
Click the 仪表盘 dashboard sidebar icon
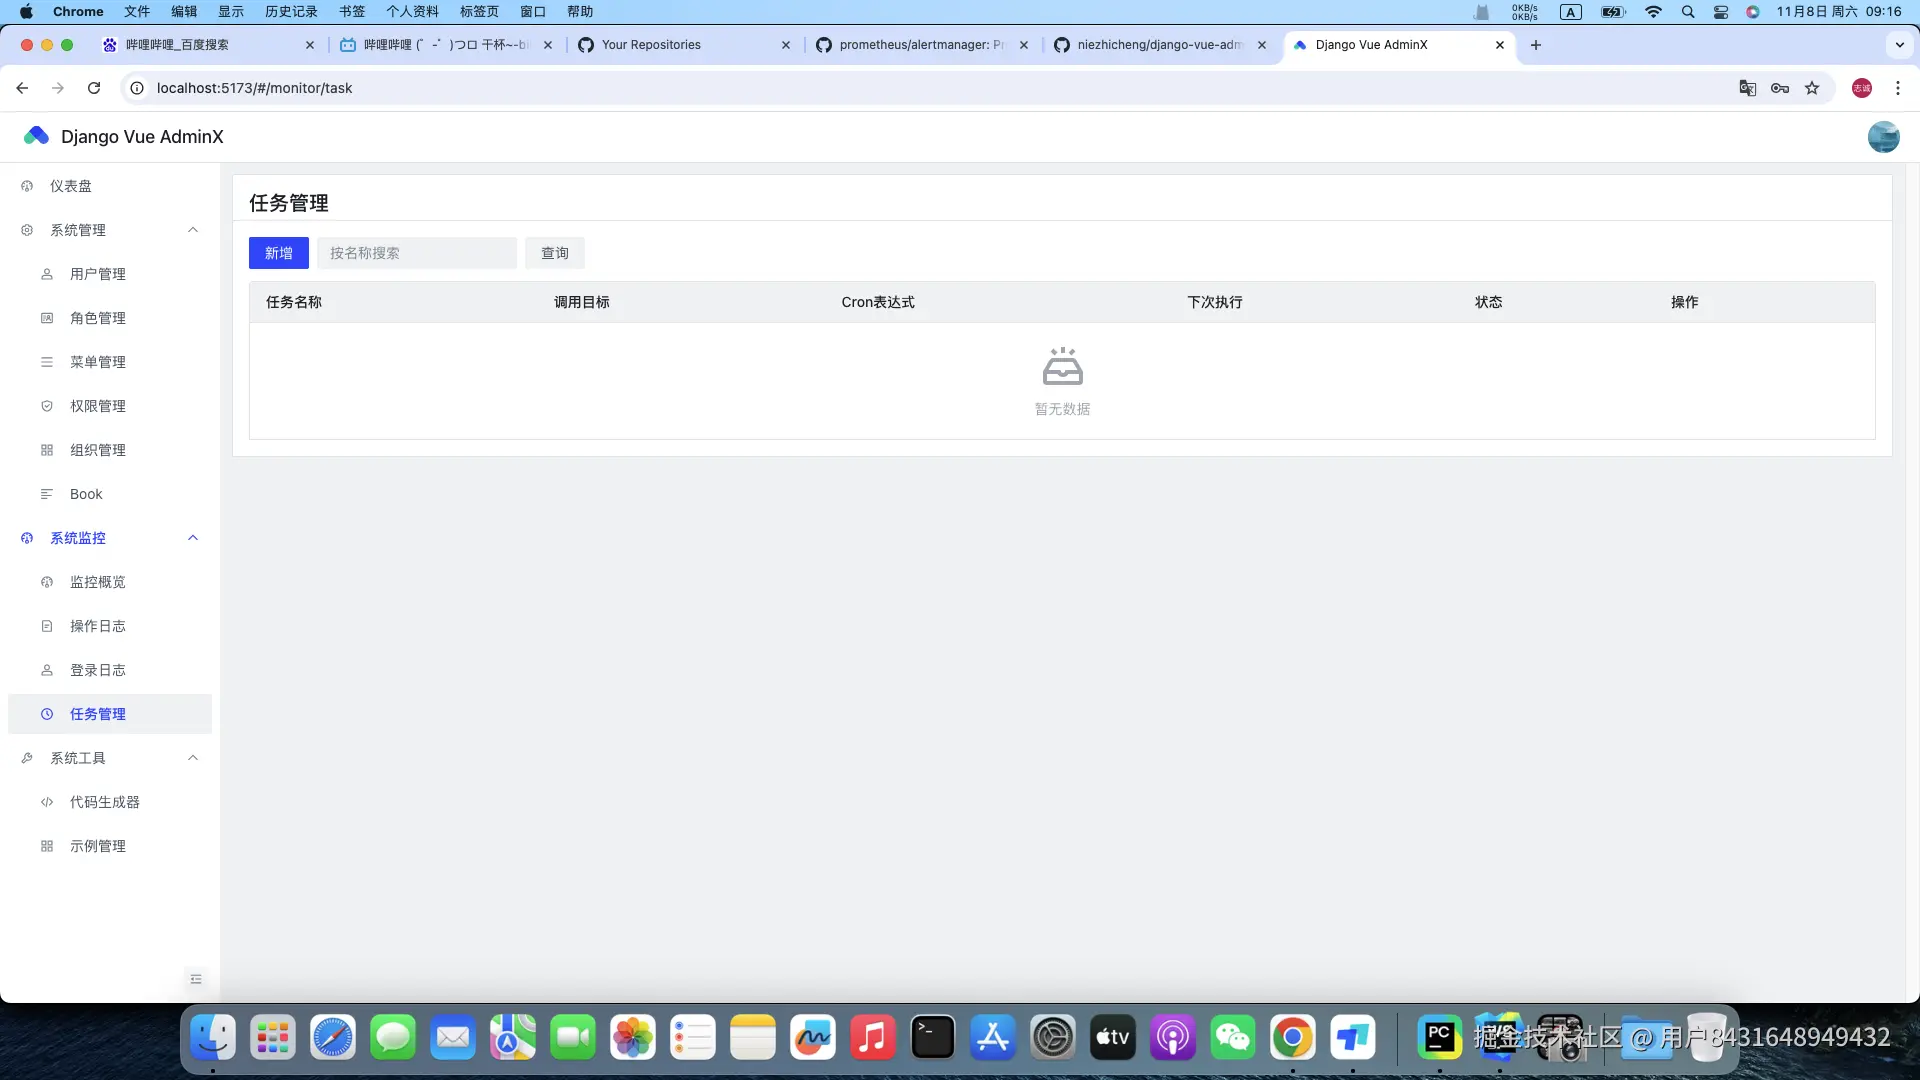[27, 186]
